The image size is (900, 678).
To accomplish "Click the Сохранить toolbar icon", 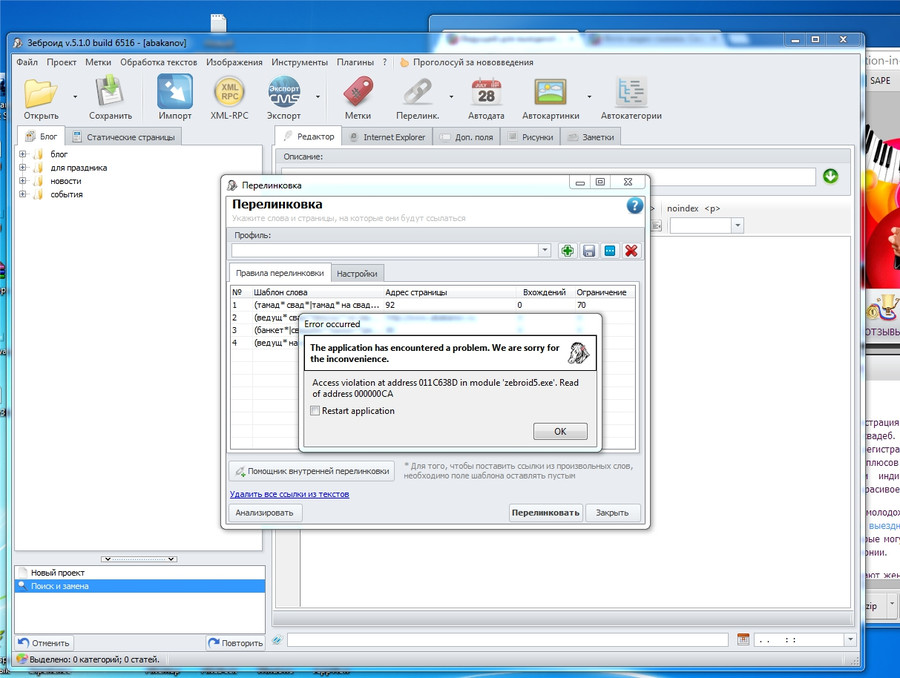I will [x=110, y=92].
